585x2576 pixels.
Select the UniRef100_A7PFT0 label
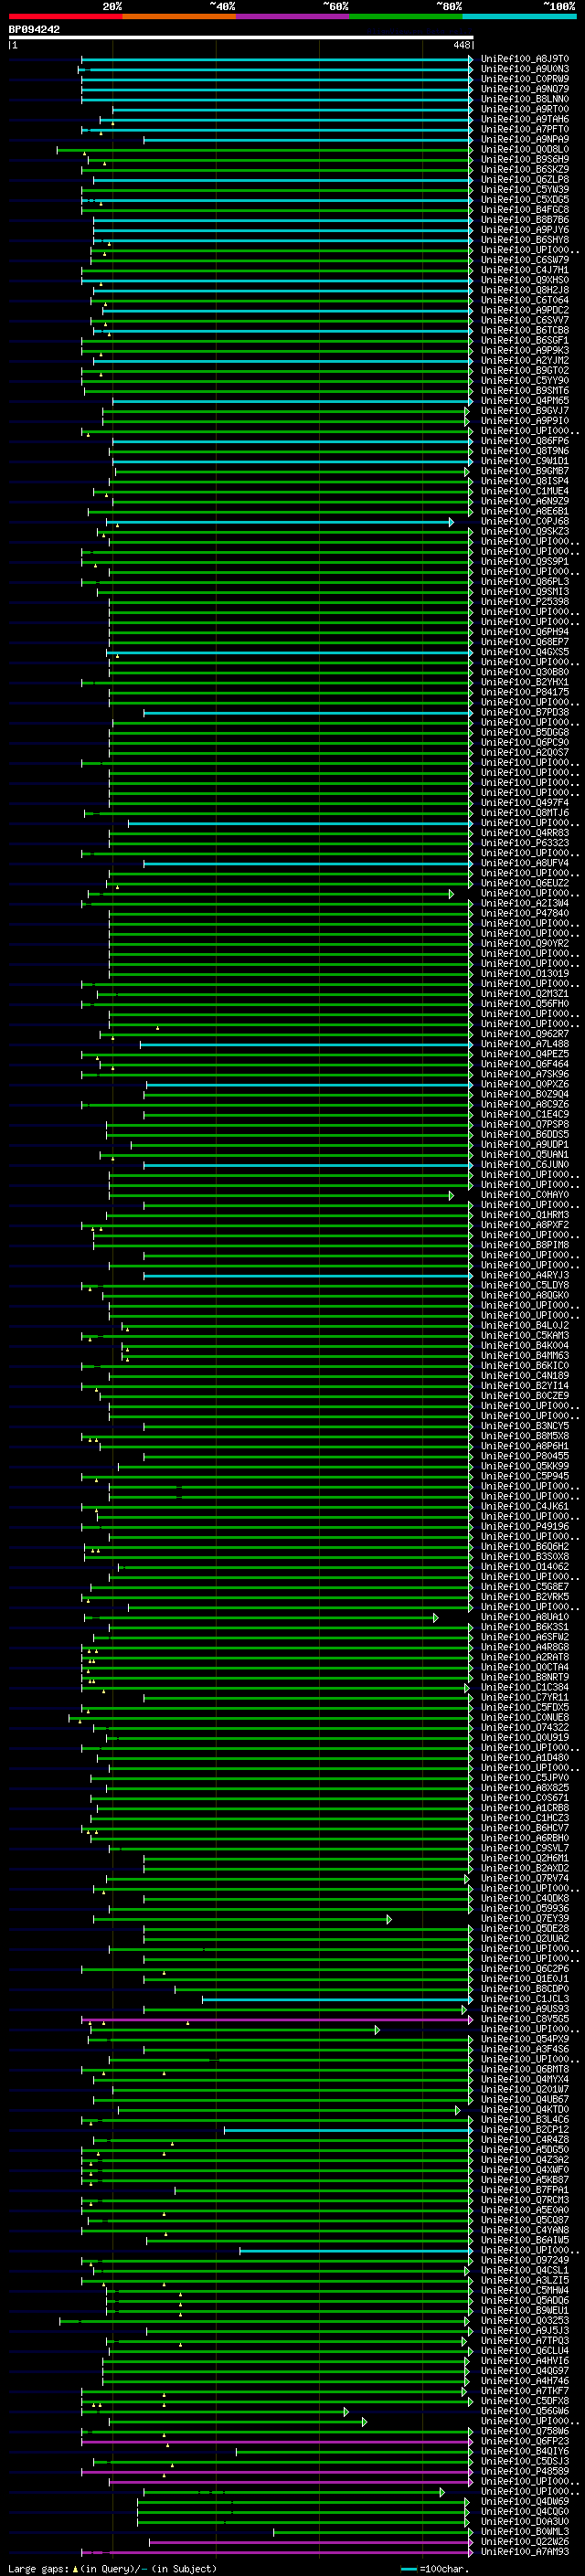point(525,129)
